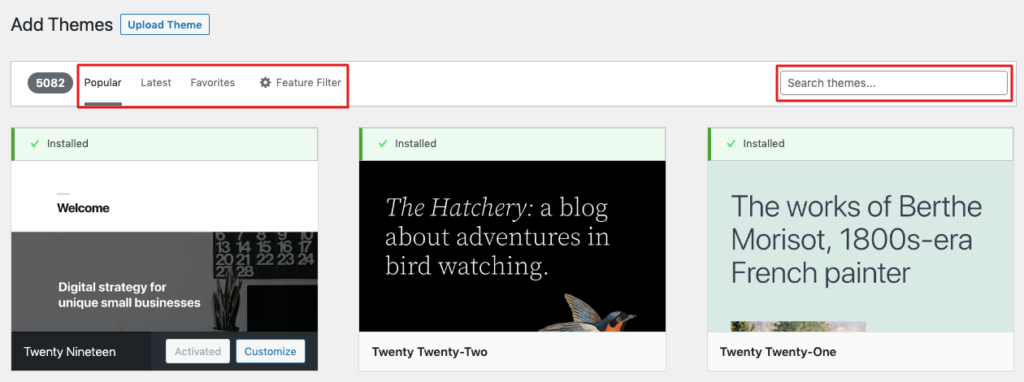1024x382 pixels.
Task: Click the Activated button on Twenty Nineteen
Action: click(x=198, y=351)
